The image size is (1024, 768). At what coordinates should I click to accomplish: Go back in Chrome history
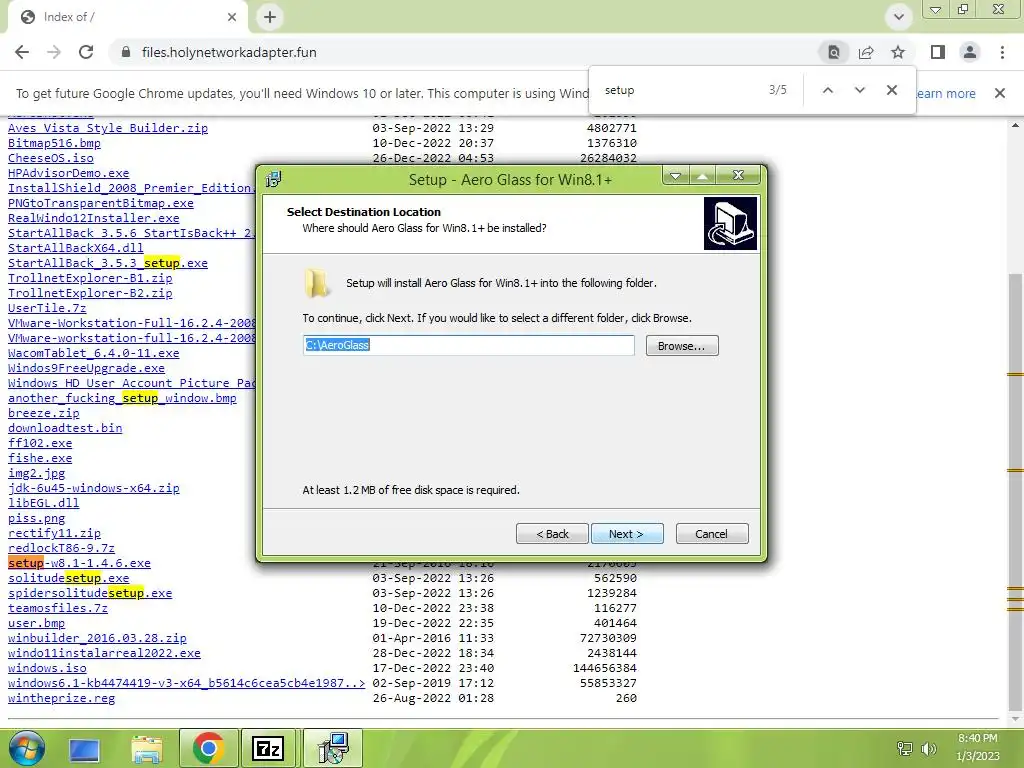coord(22,52)
